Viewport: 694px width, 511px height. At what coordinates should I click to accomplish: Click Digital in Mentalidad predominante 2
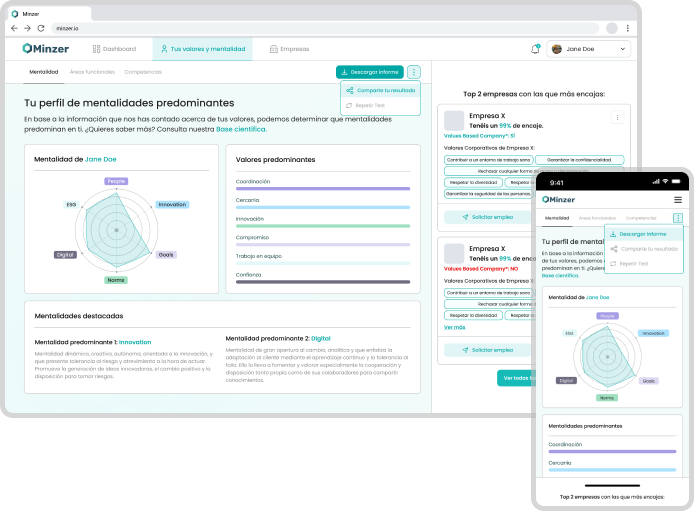click(320, 338)
